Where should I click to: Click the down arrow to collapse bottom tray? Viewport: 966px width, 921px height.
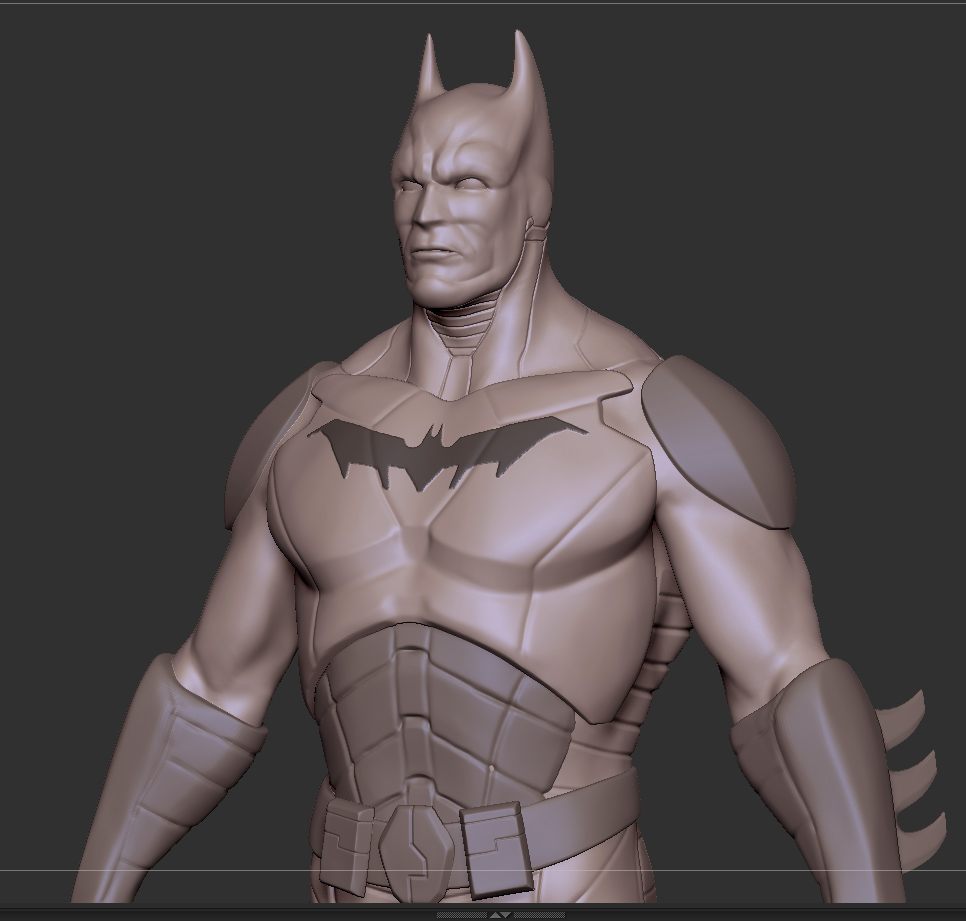pos(508,913)
